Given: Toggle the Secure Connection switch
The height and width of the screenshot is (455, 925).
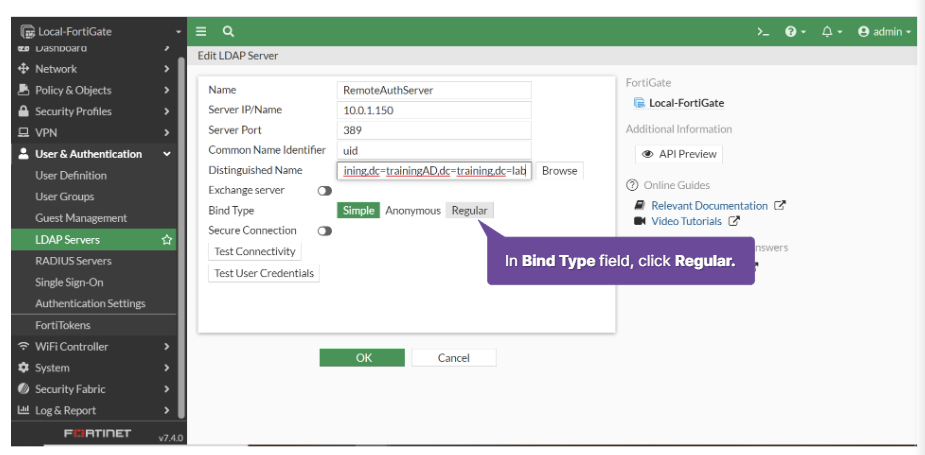Looking at the screenshot, I should click(x=324, y=231).
